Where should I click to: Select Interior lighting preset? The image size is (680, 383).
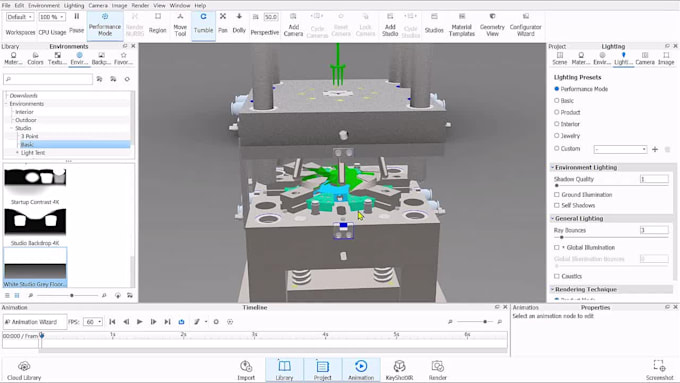(x=556, y=124)
